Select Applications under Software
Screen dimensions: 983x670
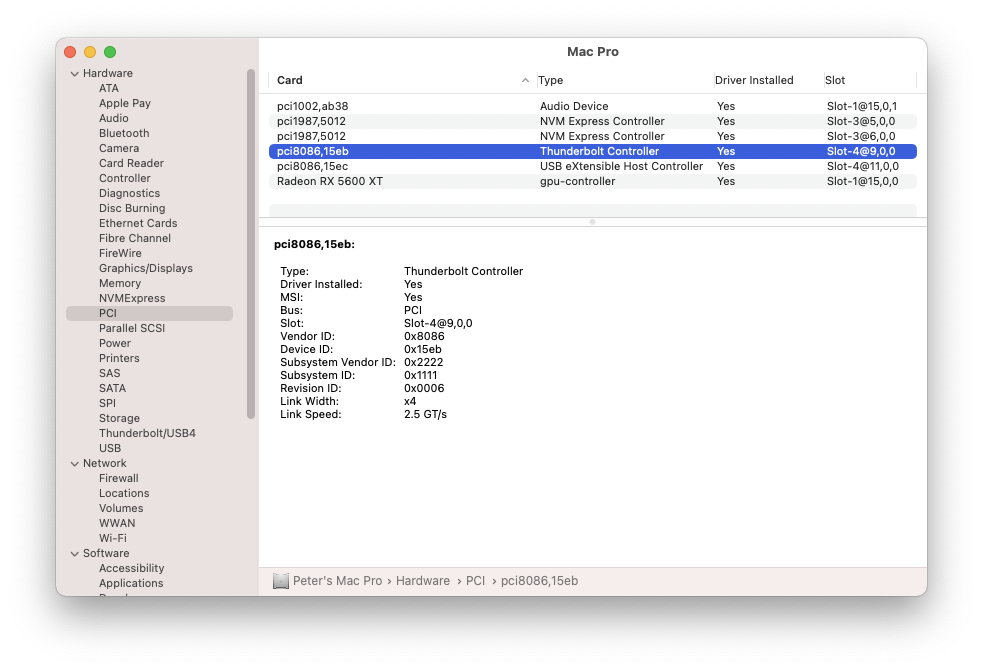tap(131, 584)
